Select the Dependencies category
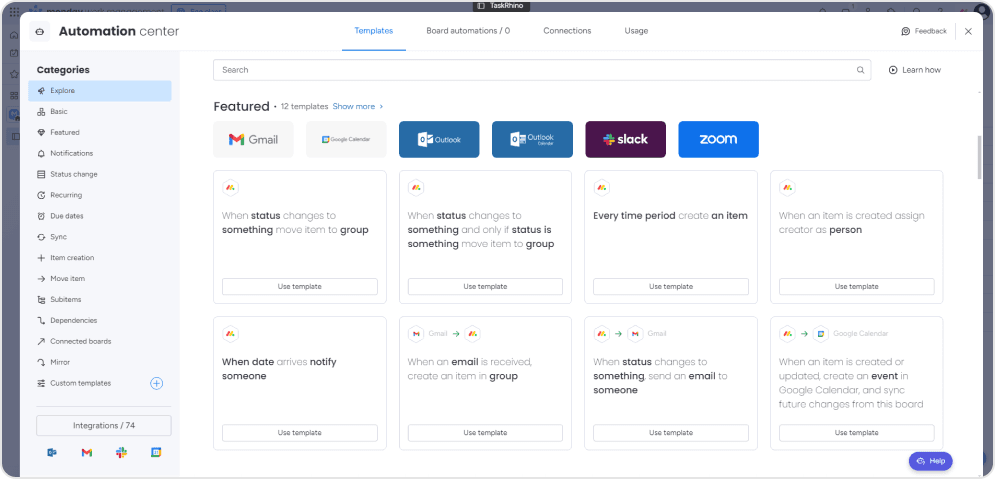The width and height of the screenshot is (995, 479). [100, 320]
